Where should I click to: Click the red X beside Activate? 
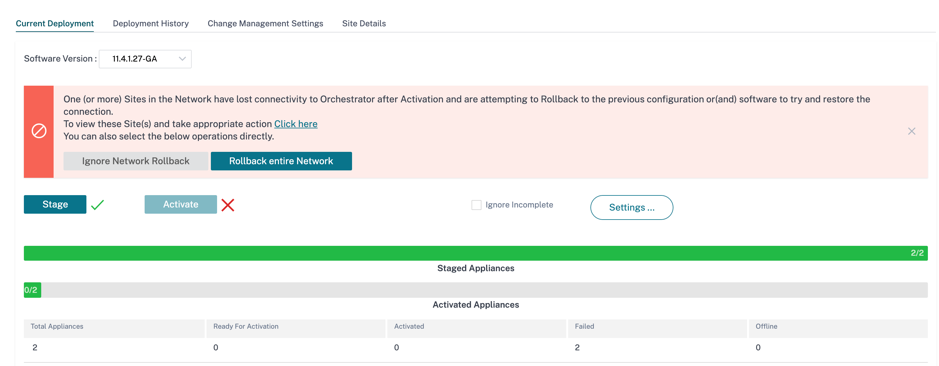click(x=228, y=205)
